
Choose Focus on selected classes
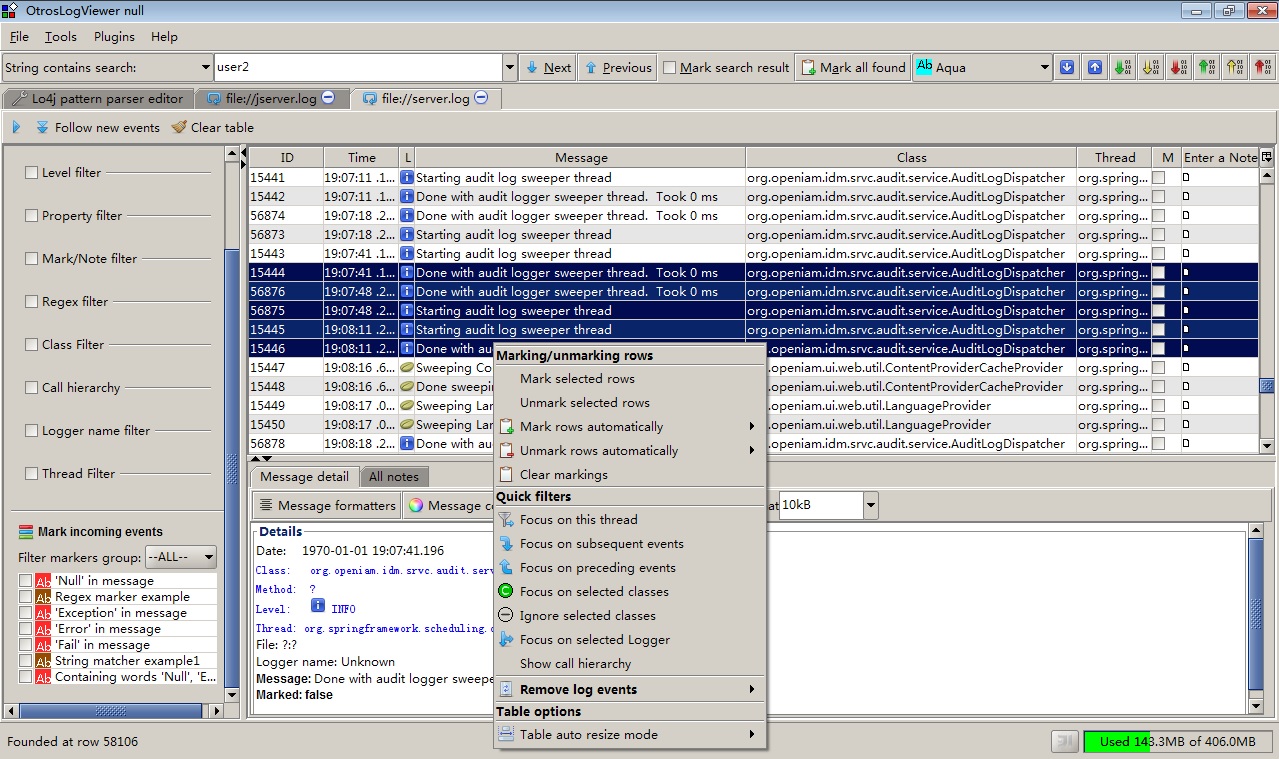(x=593, y=592)
